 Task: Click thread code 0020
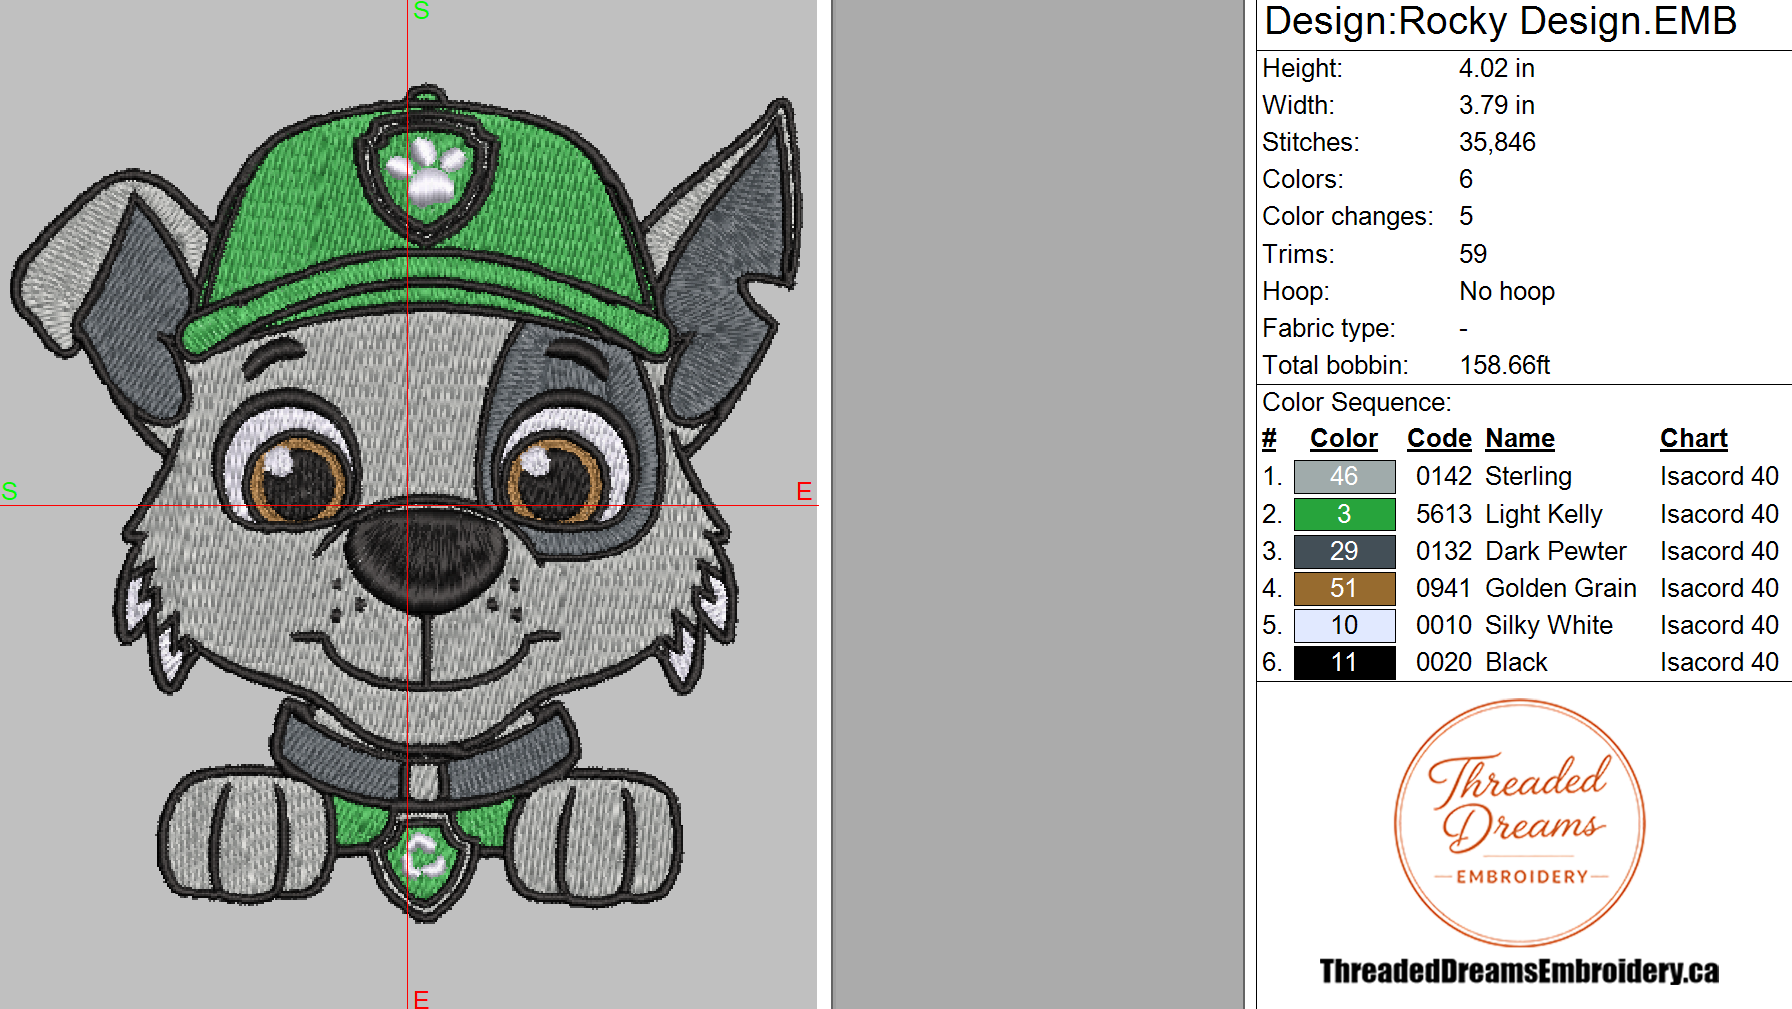coord(1444,662)
